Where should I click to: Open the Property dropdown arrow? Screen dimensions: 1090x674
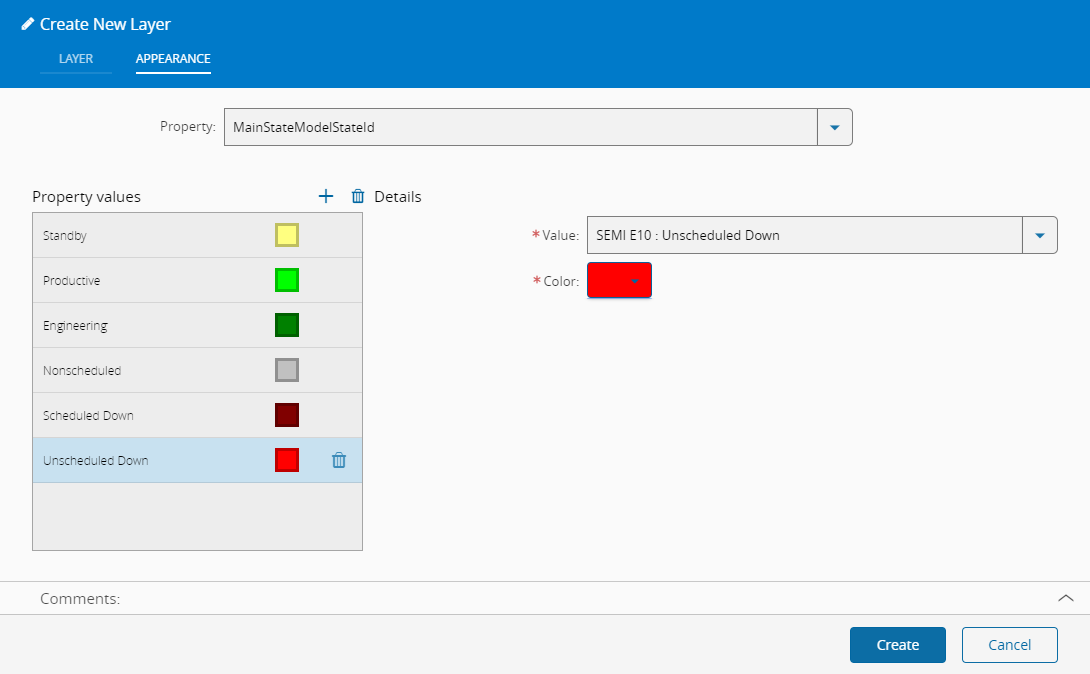click(834, 127)
